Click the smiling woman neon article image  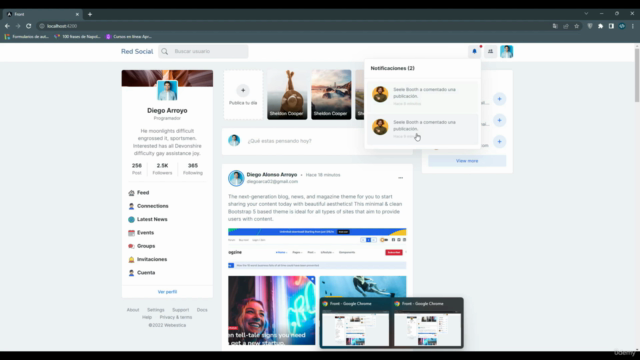pos(271,310)
